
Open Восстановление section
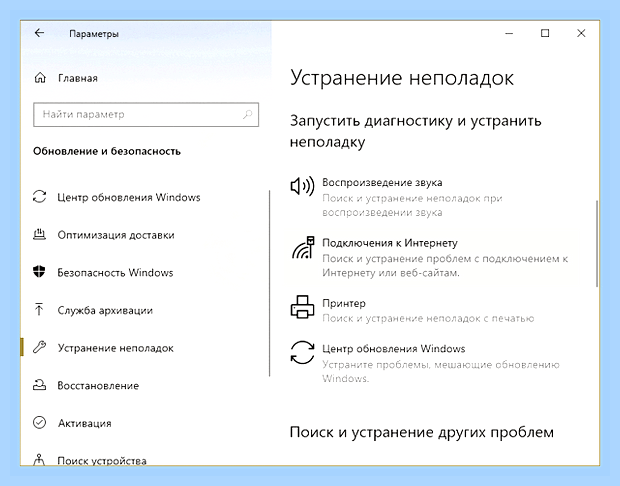tap(98, 386)
